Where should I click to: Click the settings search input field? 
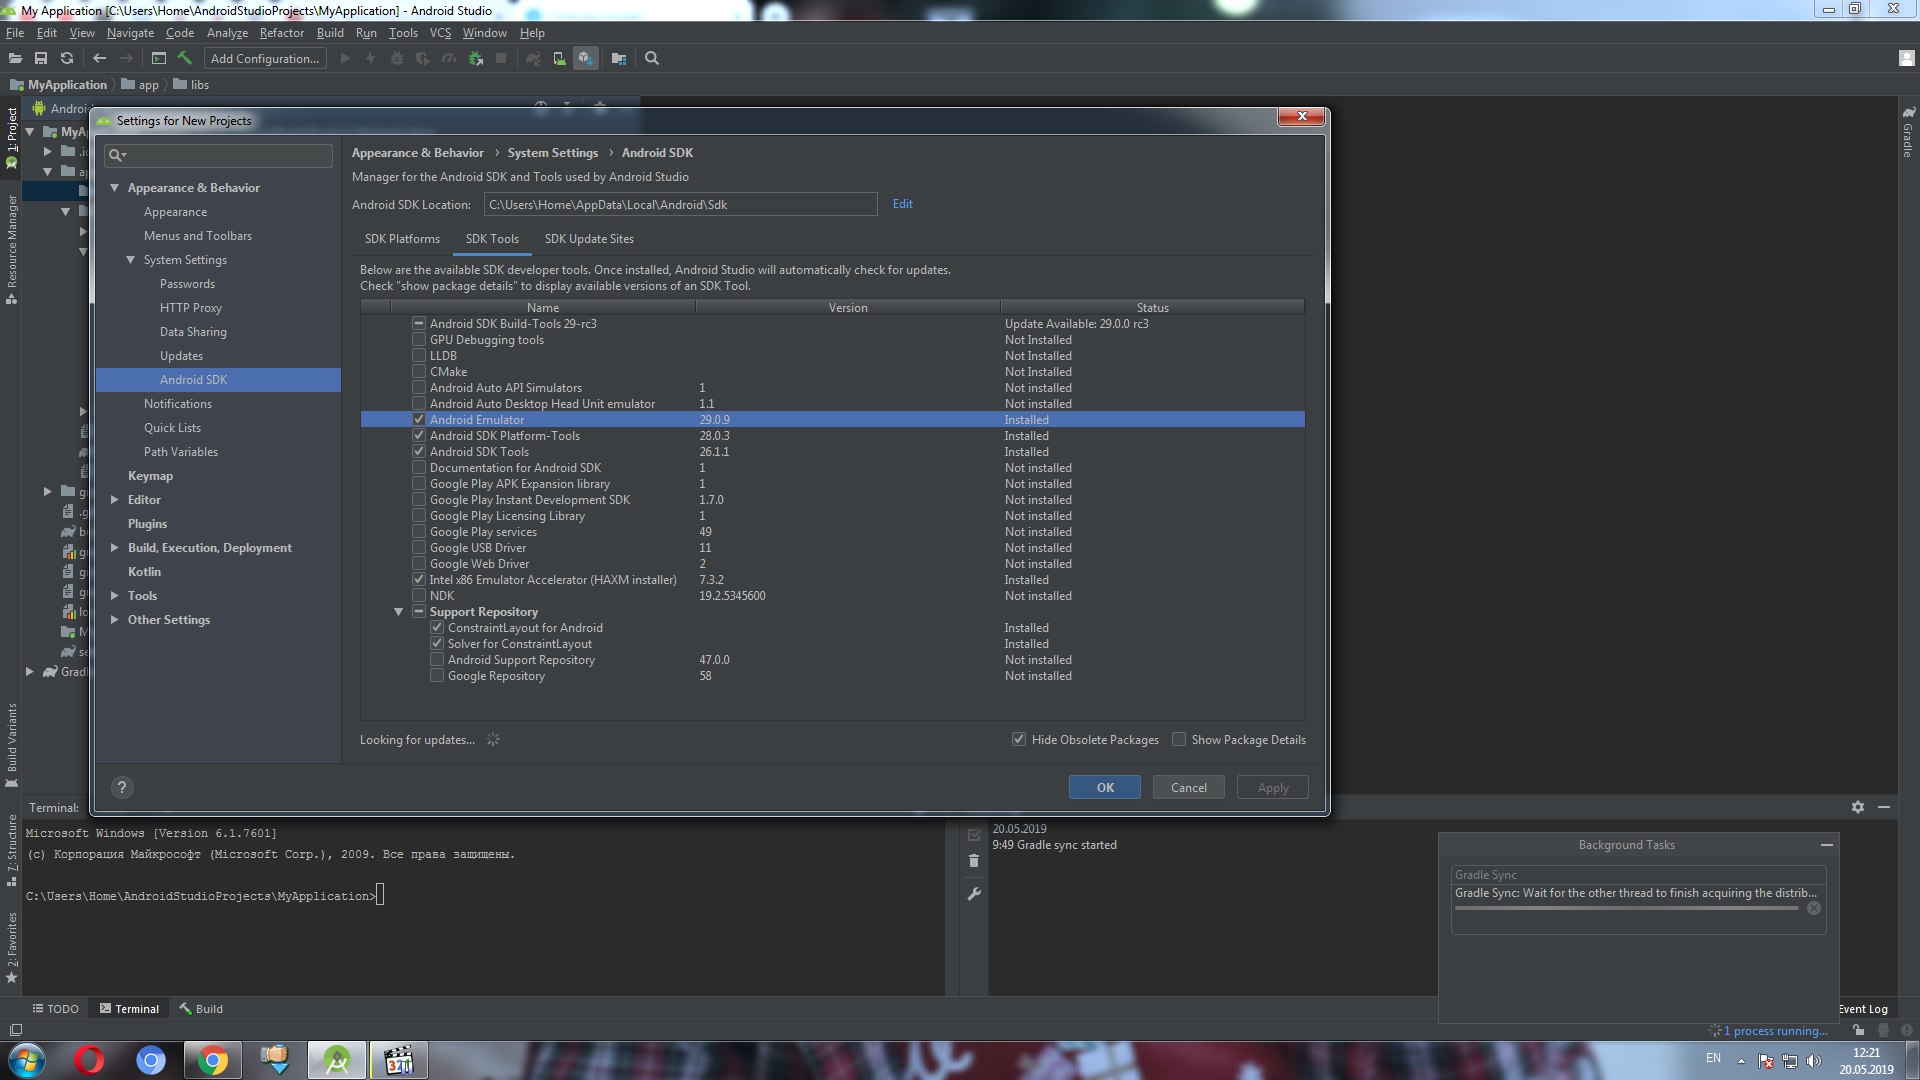(x=218, y=155)
